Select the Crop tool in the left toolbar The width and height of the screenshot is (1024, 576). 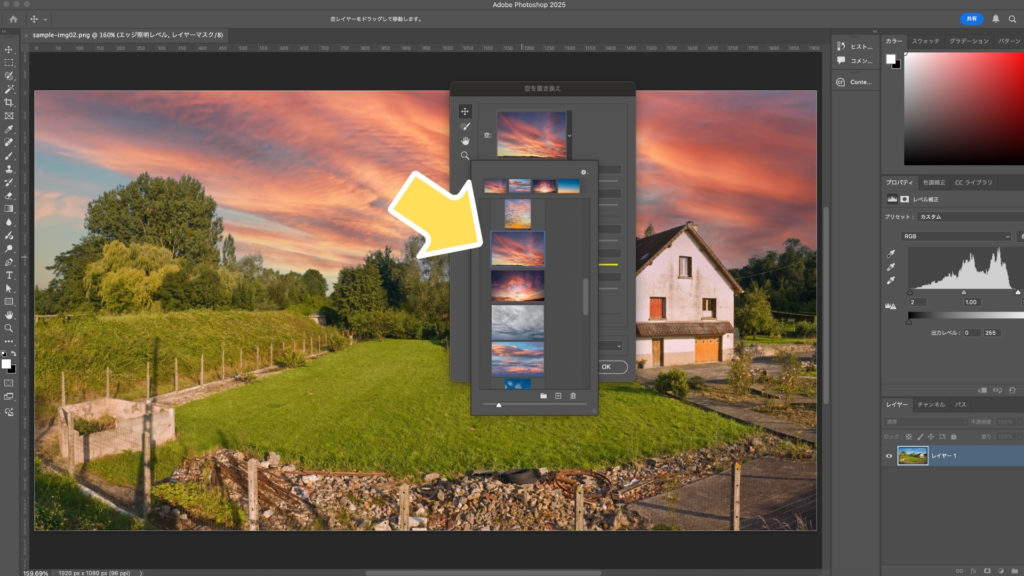click(x=9, y=103)
